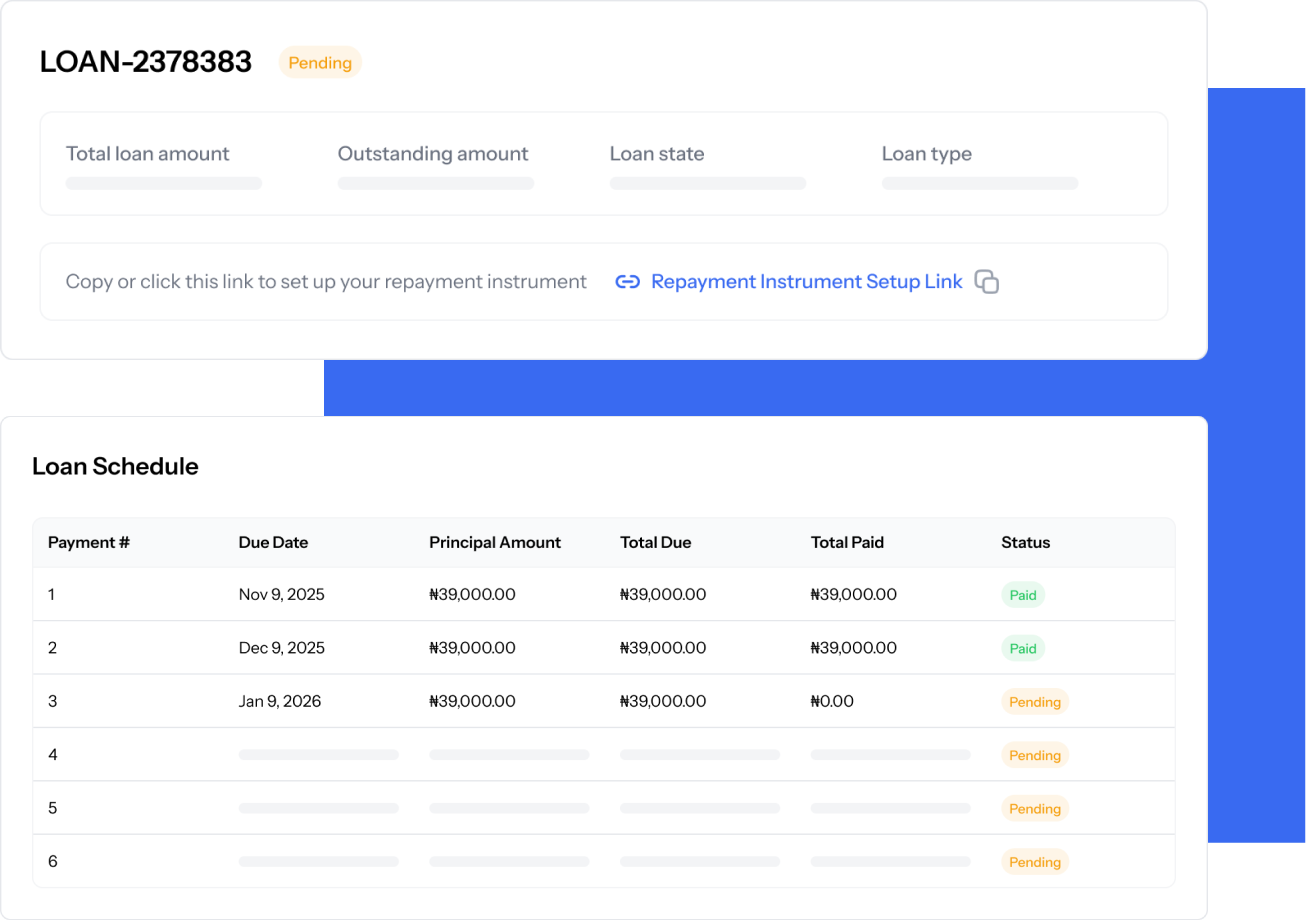Click the Principal Amount column header
The image size is (1306, 920).
tap(495, 542)
